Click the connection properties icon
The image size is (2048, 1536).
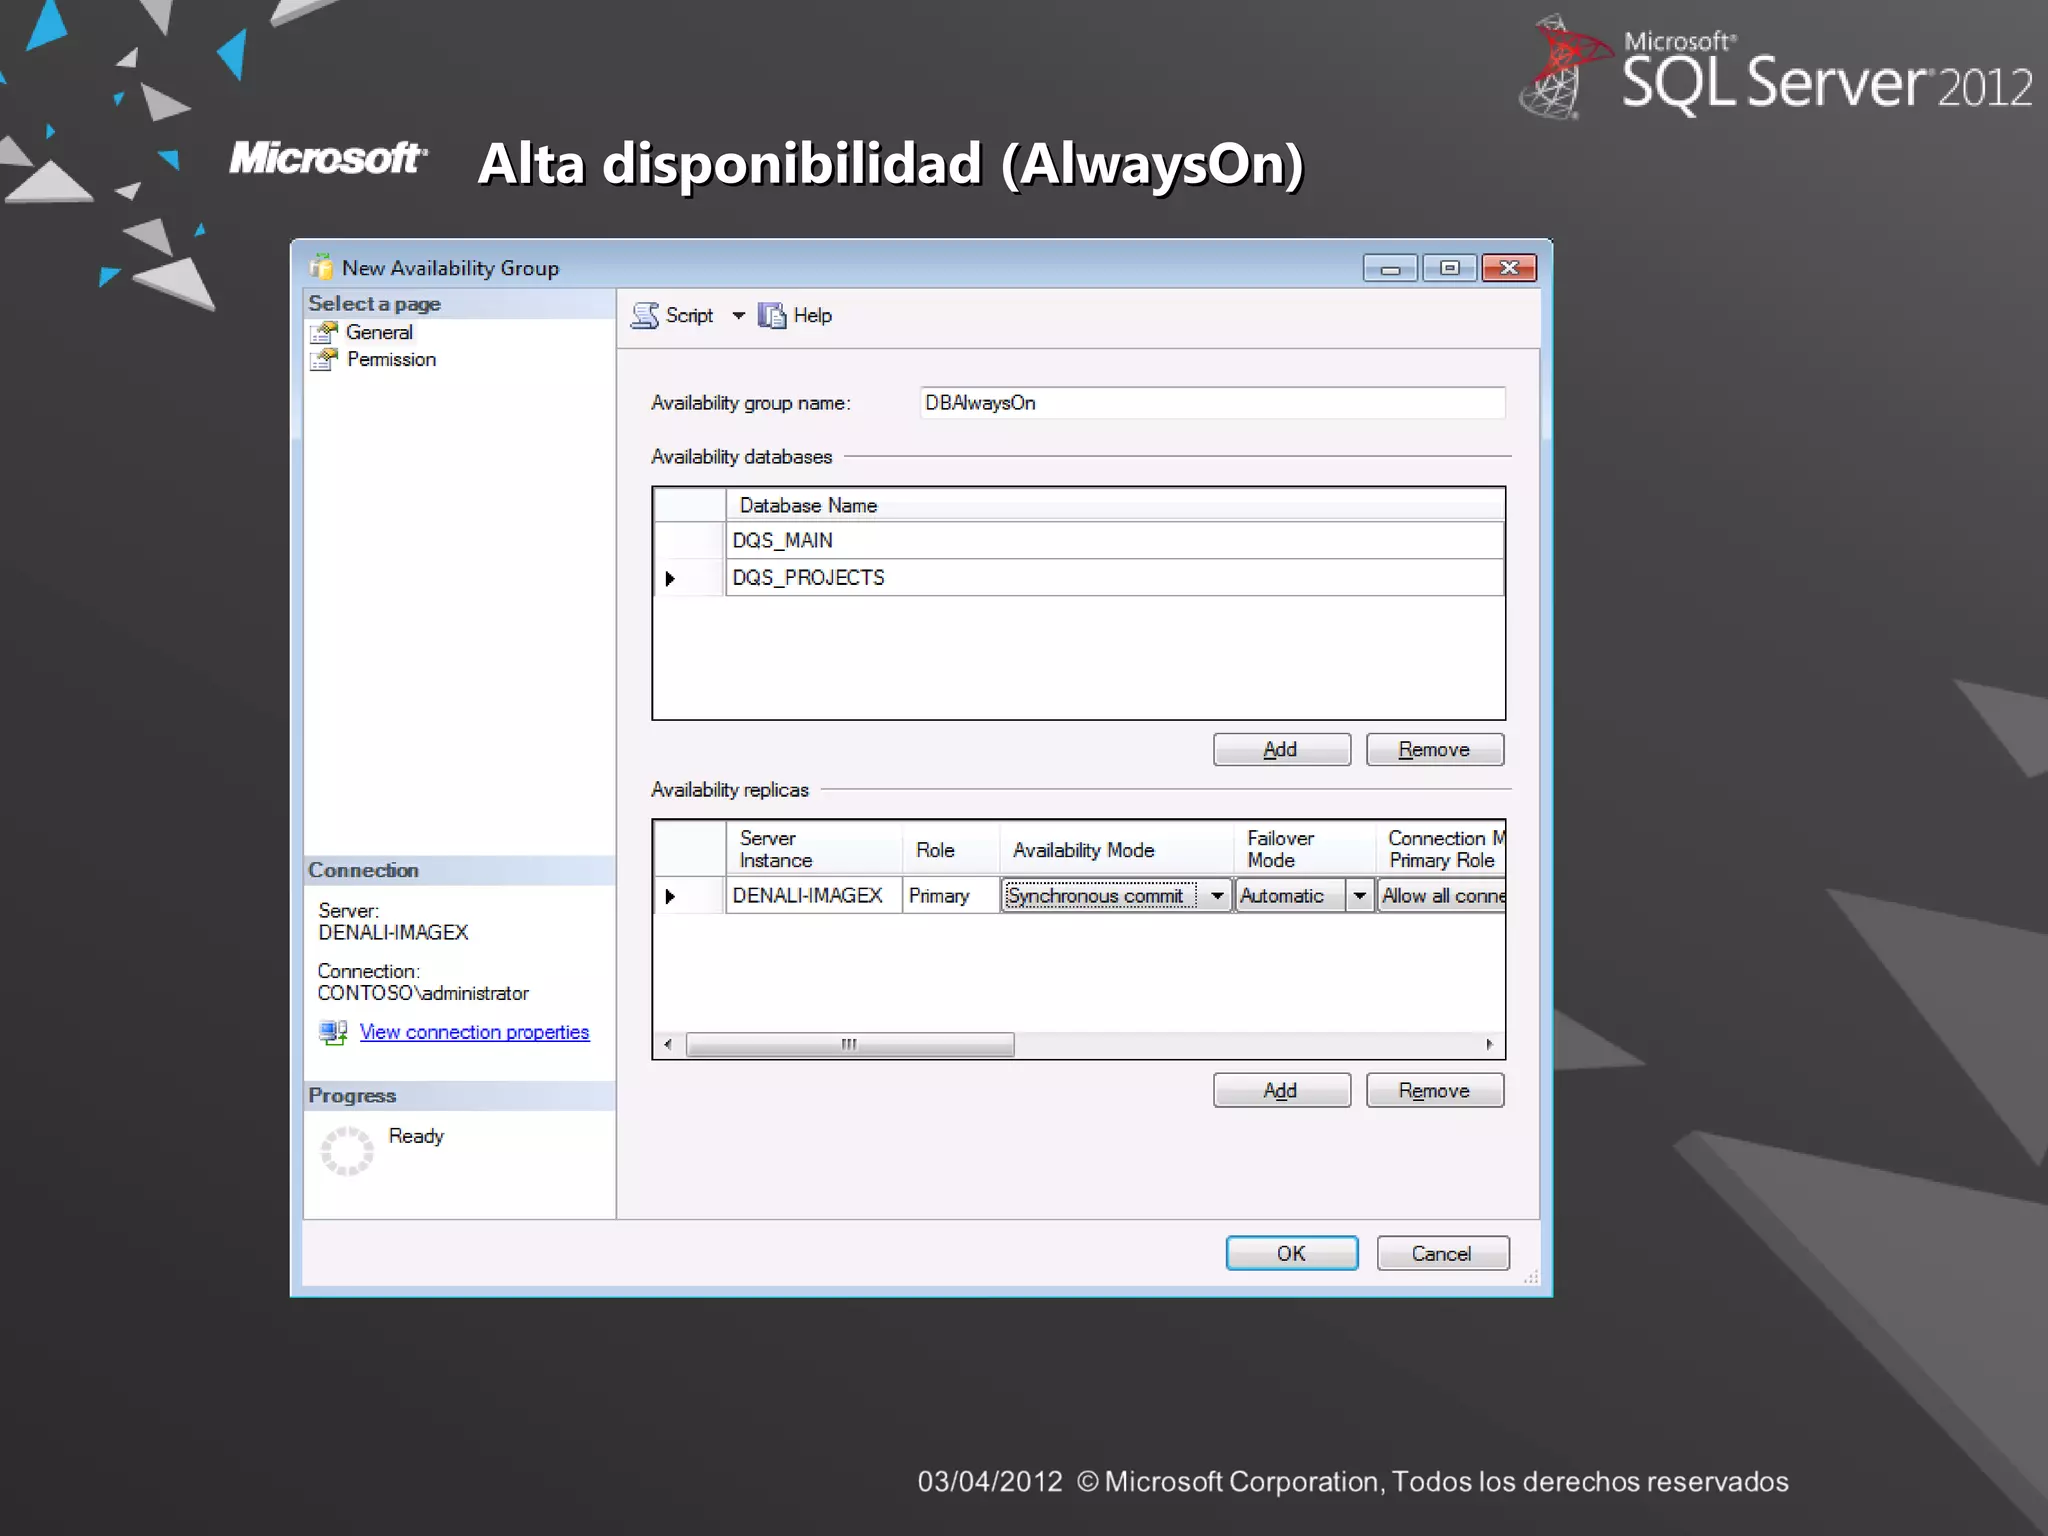pos(333,1032)
